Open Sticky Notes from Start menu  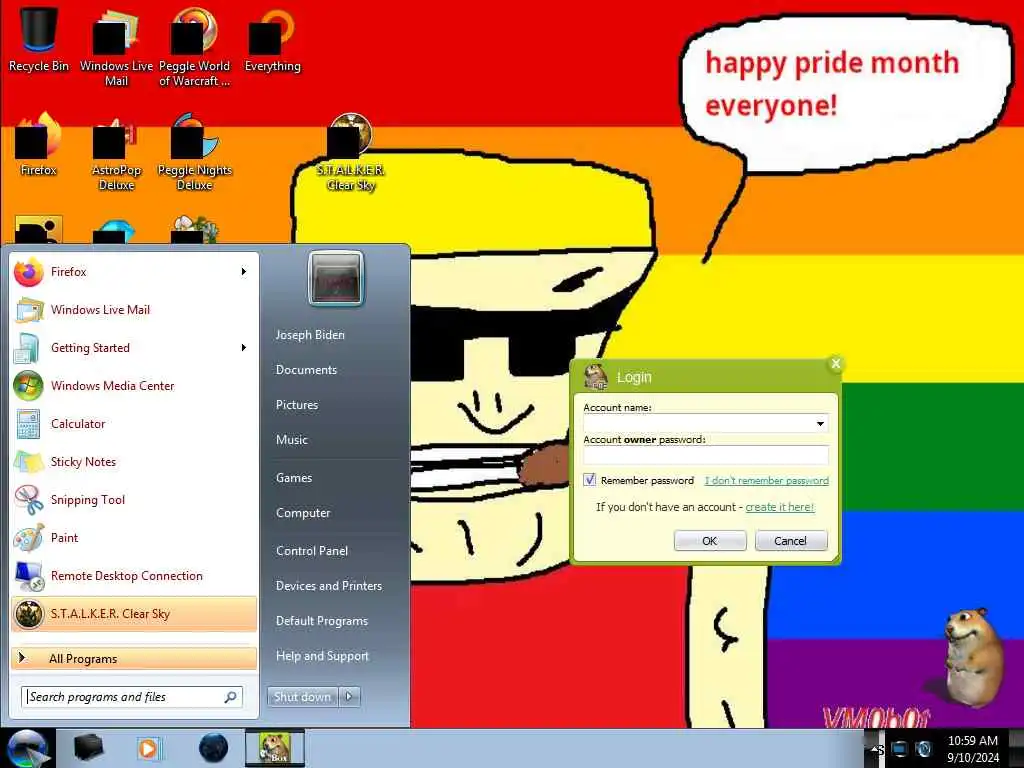click(133, 461)
